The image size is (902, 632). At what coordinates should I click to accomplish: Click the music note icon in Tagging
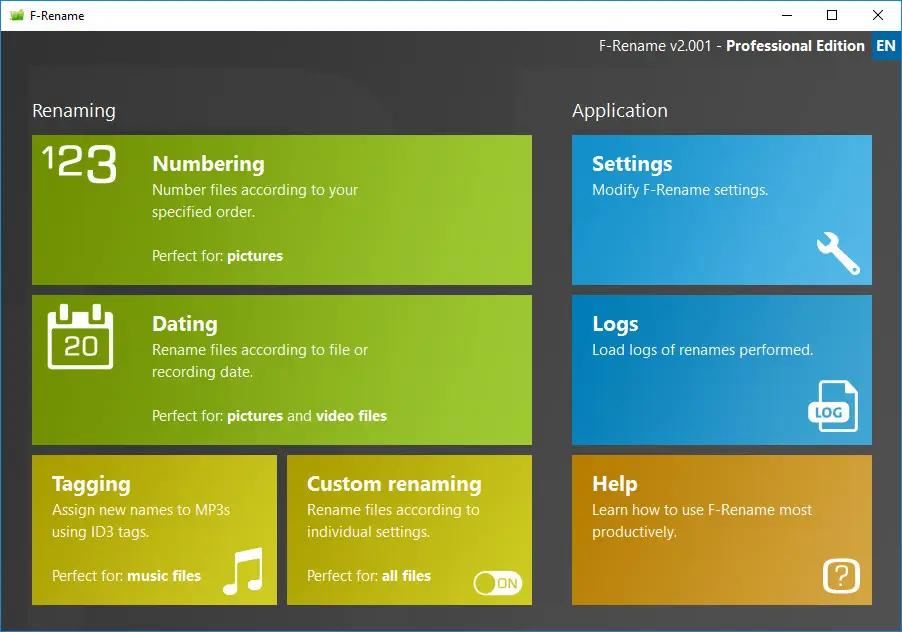coord(242,570)
